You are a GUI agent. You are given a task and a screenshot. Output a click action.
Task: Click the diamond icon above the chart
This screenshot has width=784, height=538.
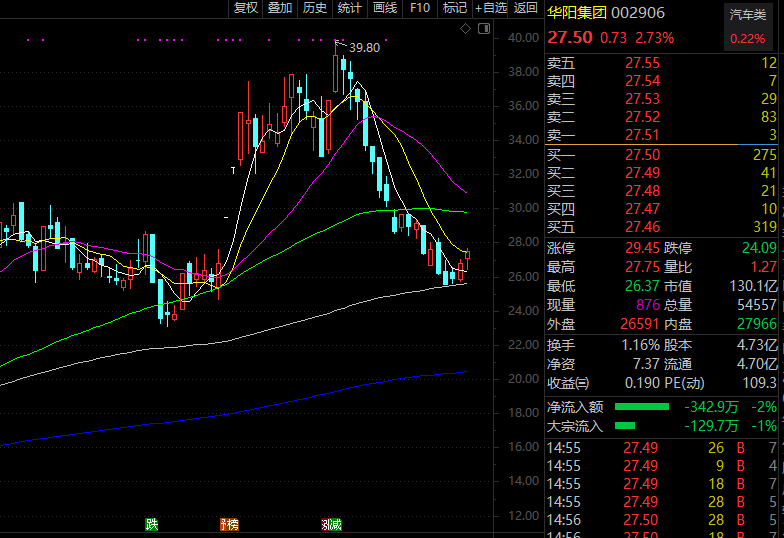click(x=466, y=29)
